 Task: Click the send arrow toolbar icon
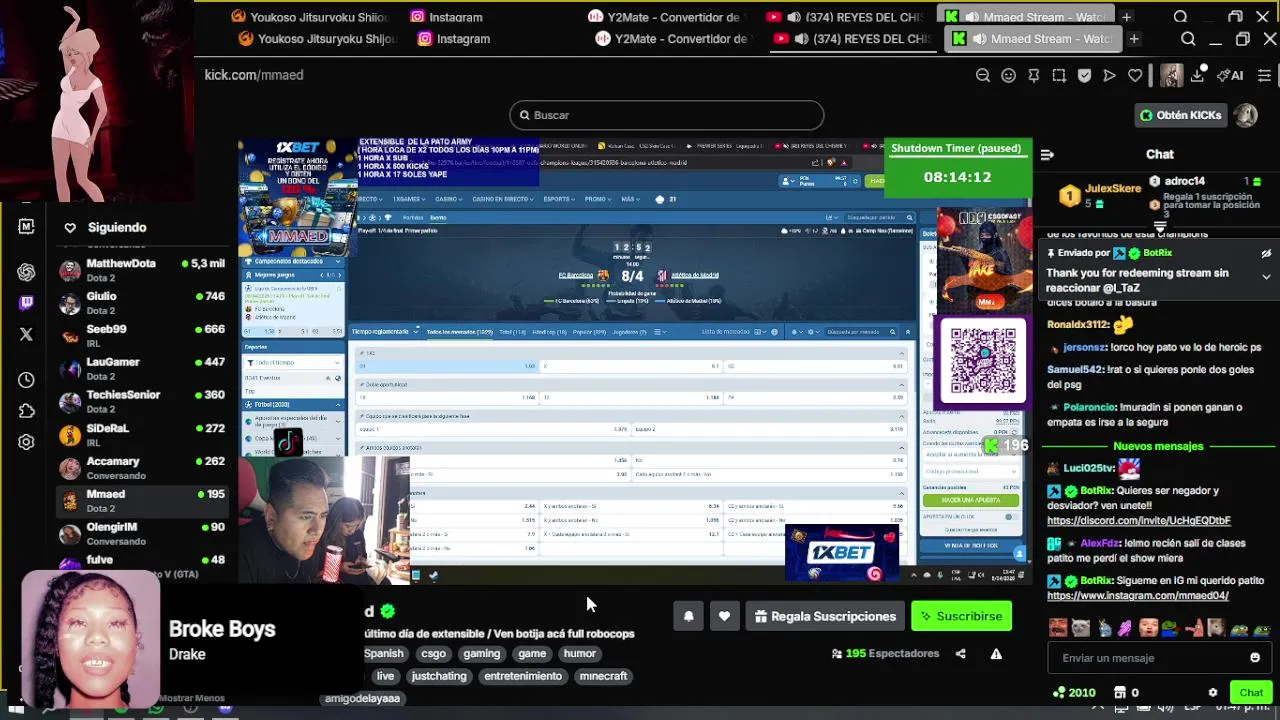pos(1109,75)
